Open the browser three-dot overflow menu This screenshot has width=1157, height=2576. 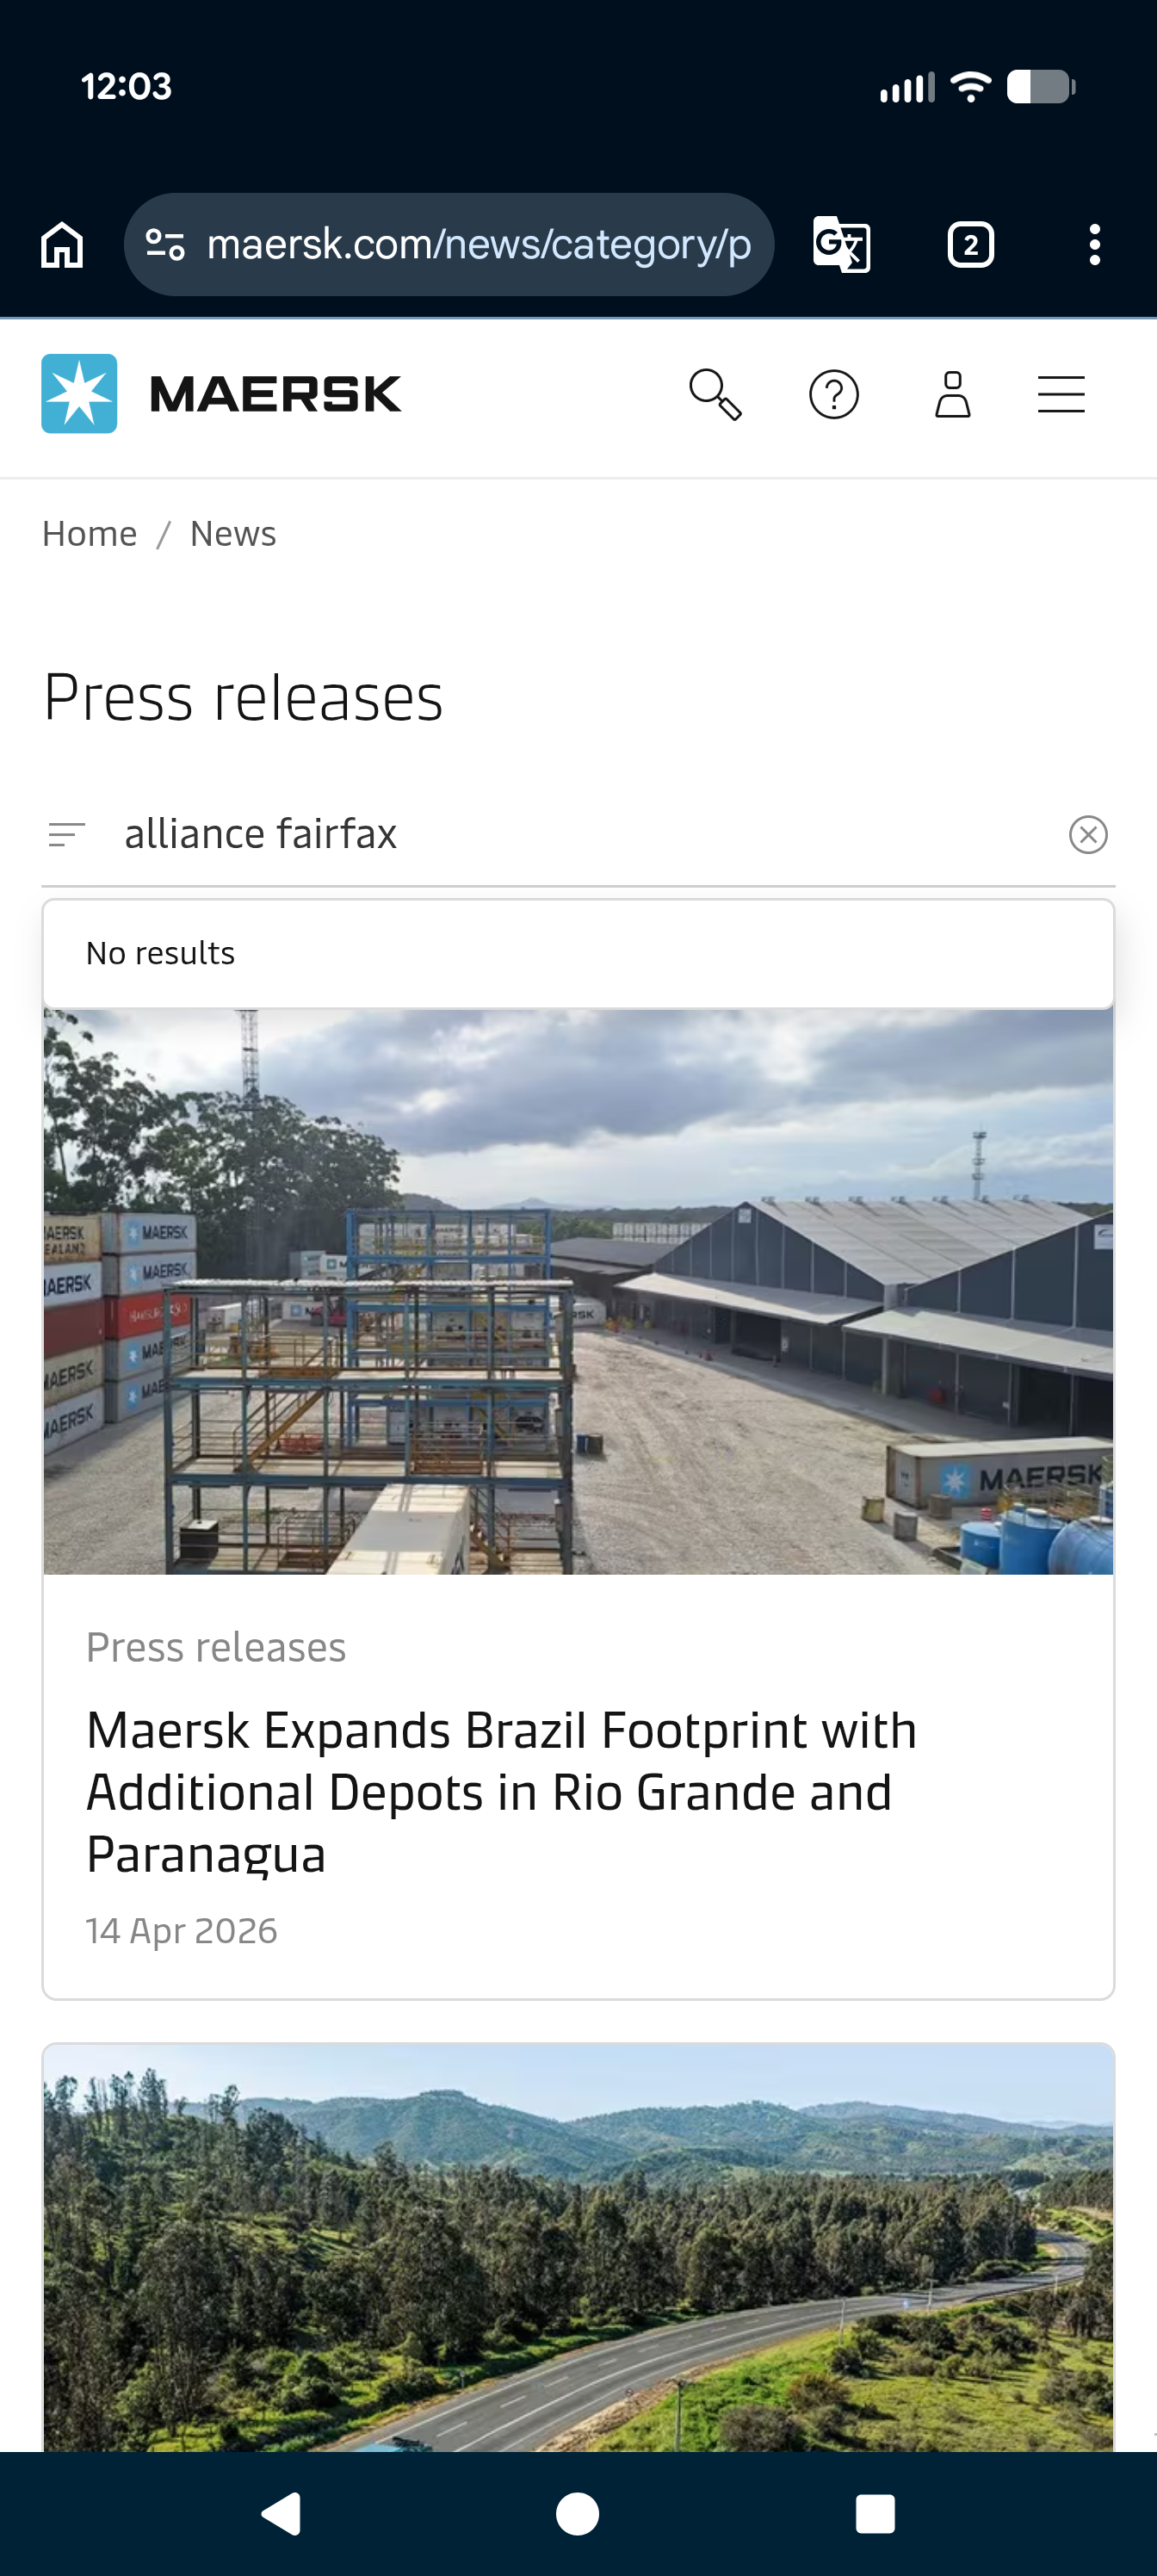click(1095, 244)
